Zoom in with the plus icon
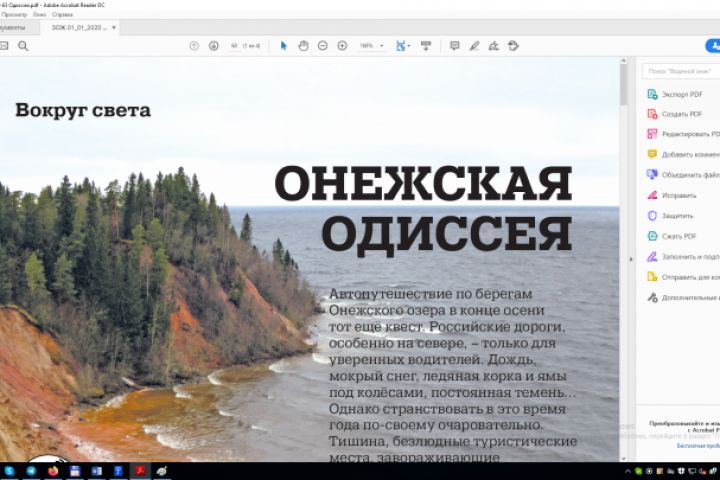 [342, 46]
